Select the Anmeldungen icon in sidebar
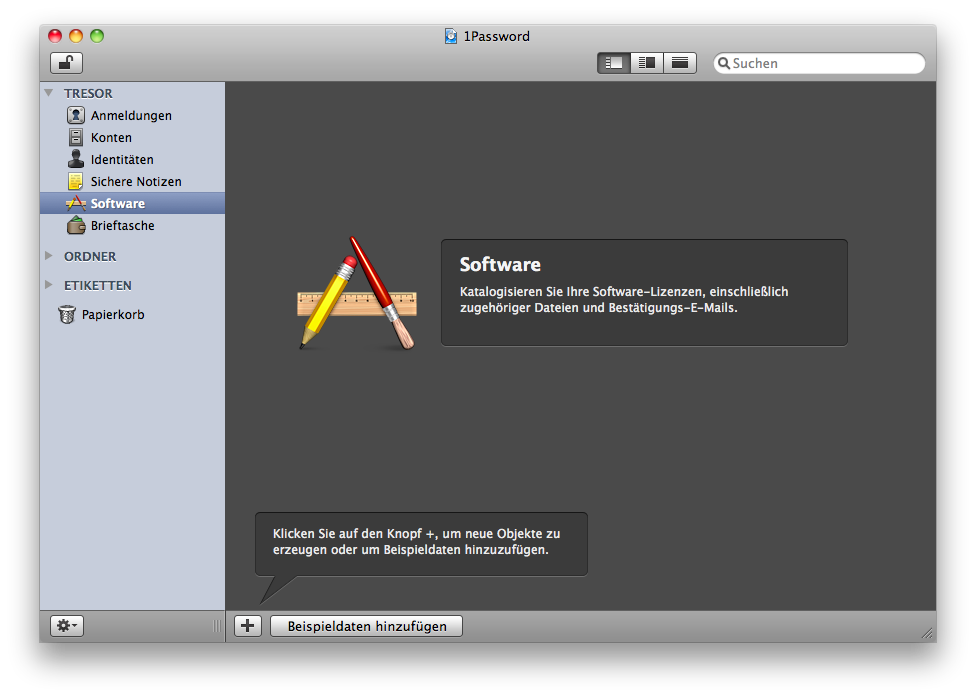The height and width of the screenshot is (697, 976). (x=76, y=116)
